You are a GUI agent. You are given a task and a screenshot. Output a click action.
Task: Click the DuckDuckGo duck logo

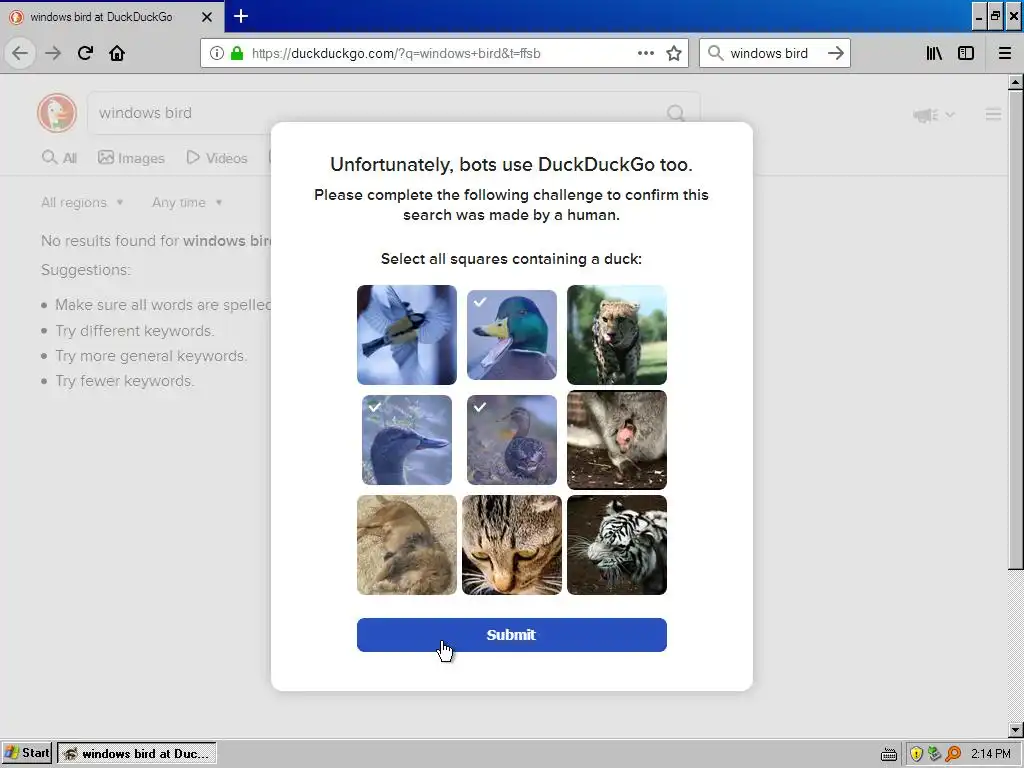[x=57, y=113]
